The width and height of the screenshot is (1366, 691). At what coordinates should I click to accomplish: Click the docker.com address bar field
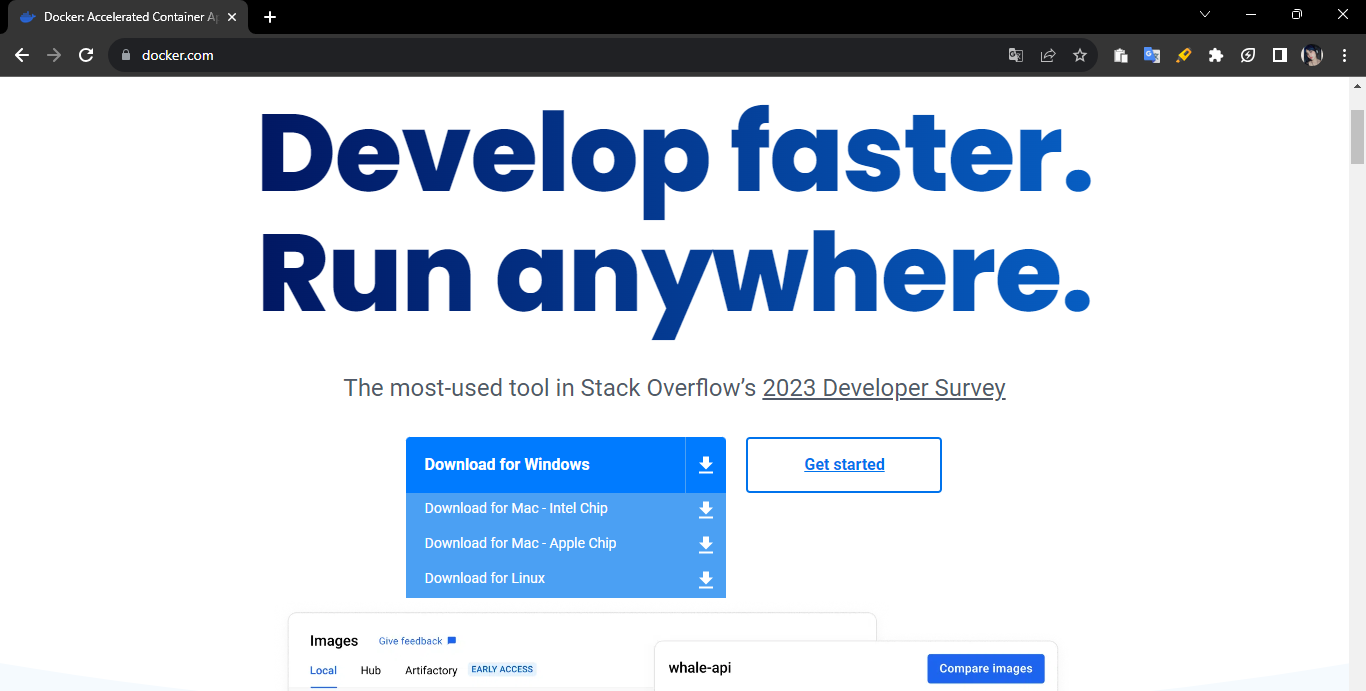pyautogui.click(x=560, y=55)
